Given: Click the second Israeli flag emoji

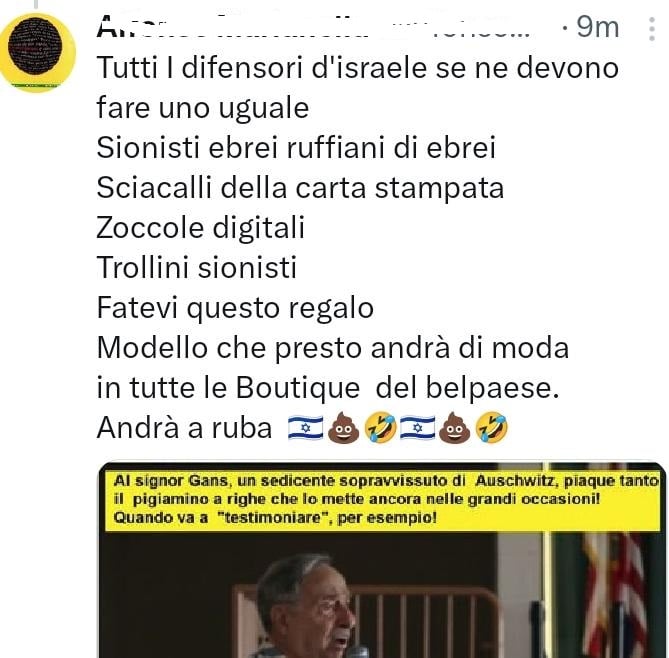Looking at the screenshot, I should [417, 428].
